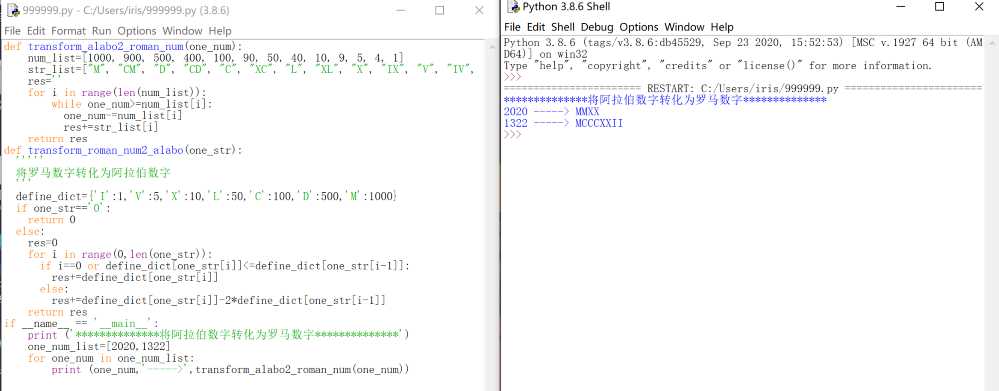Open Edit menu in Python Shell window

(x=536, y=27)
